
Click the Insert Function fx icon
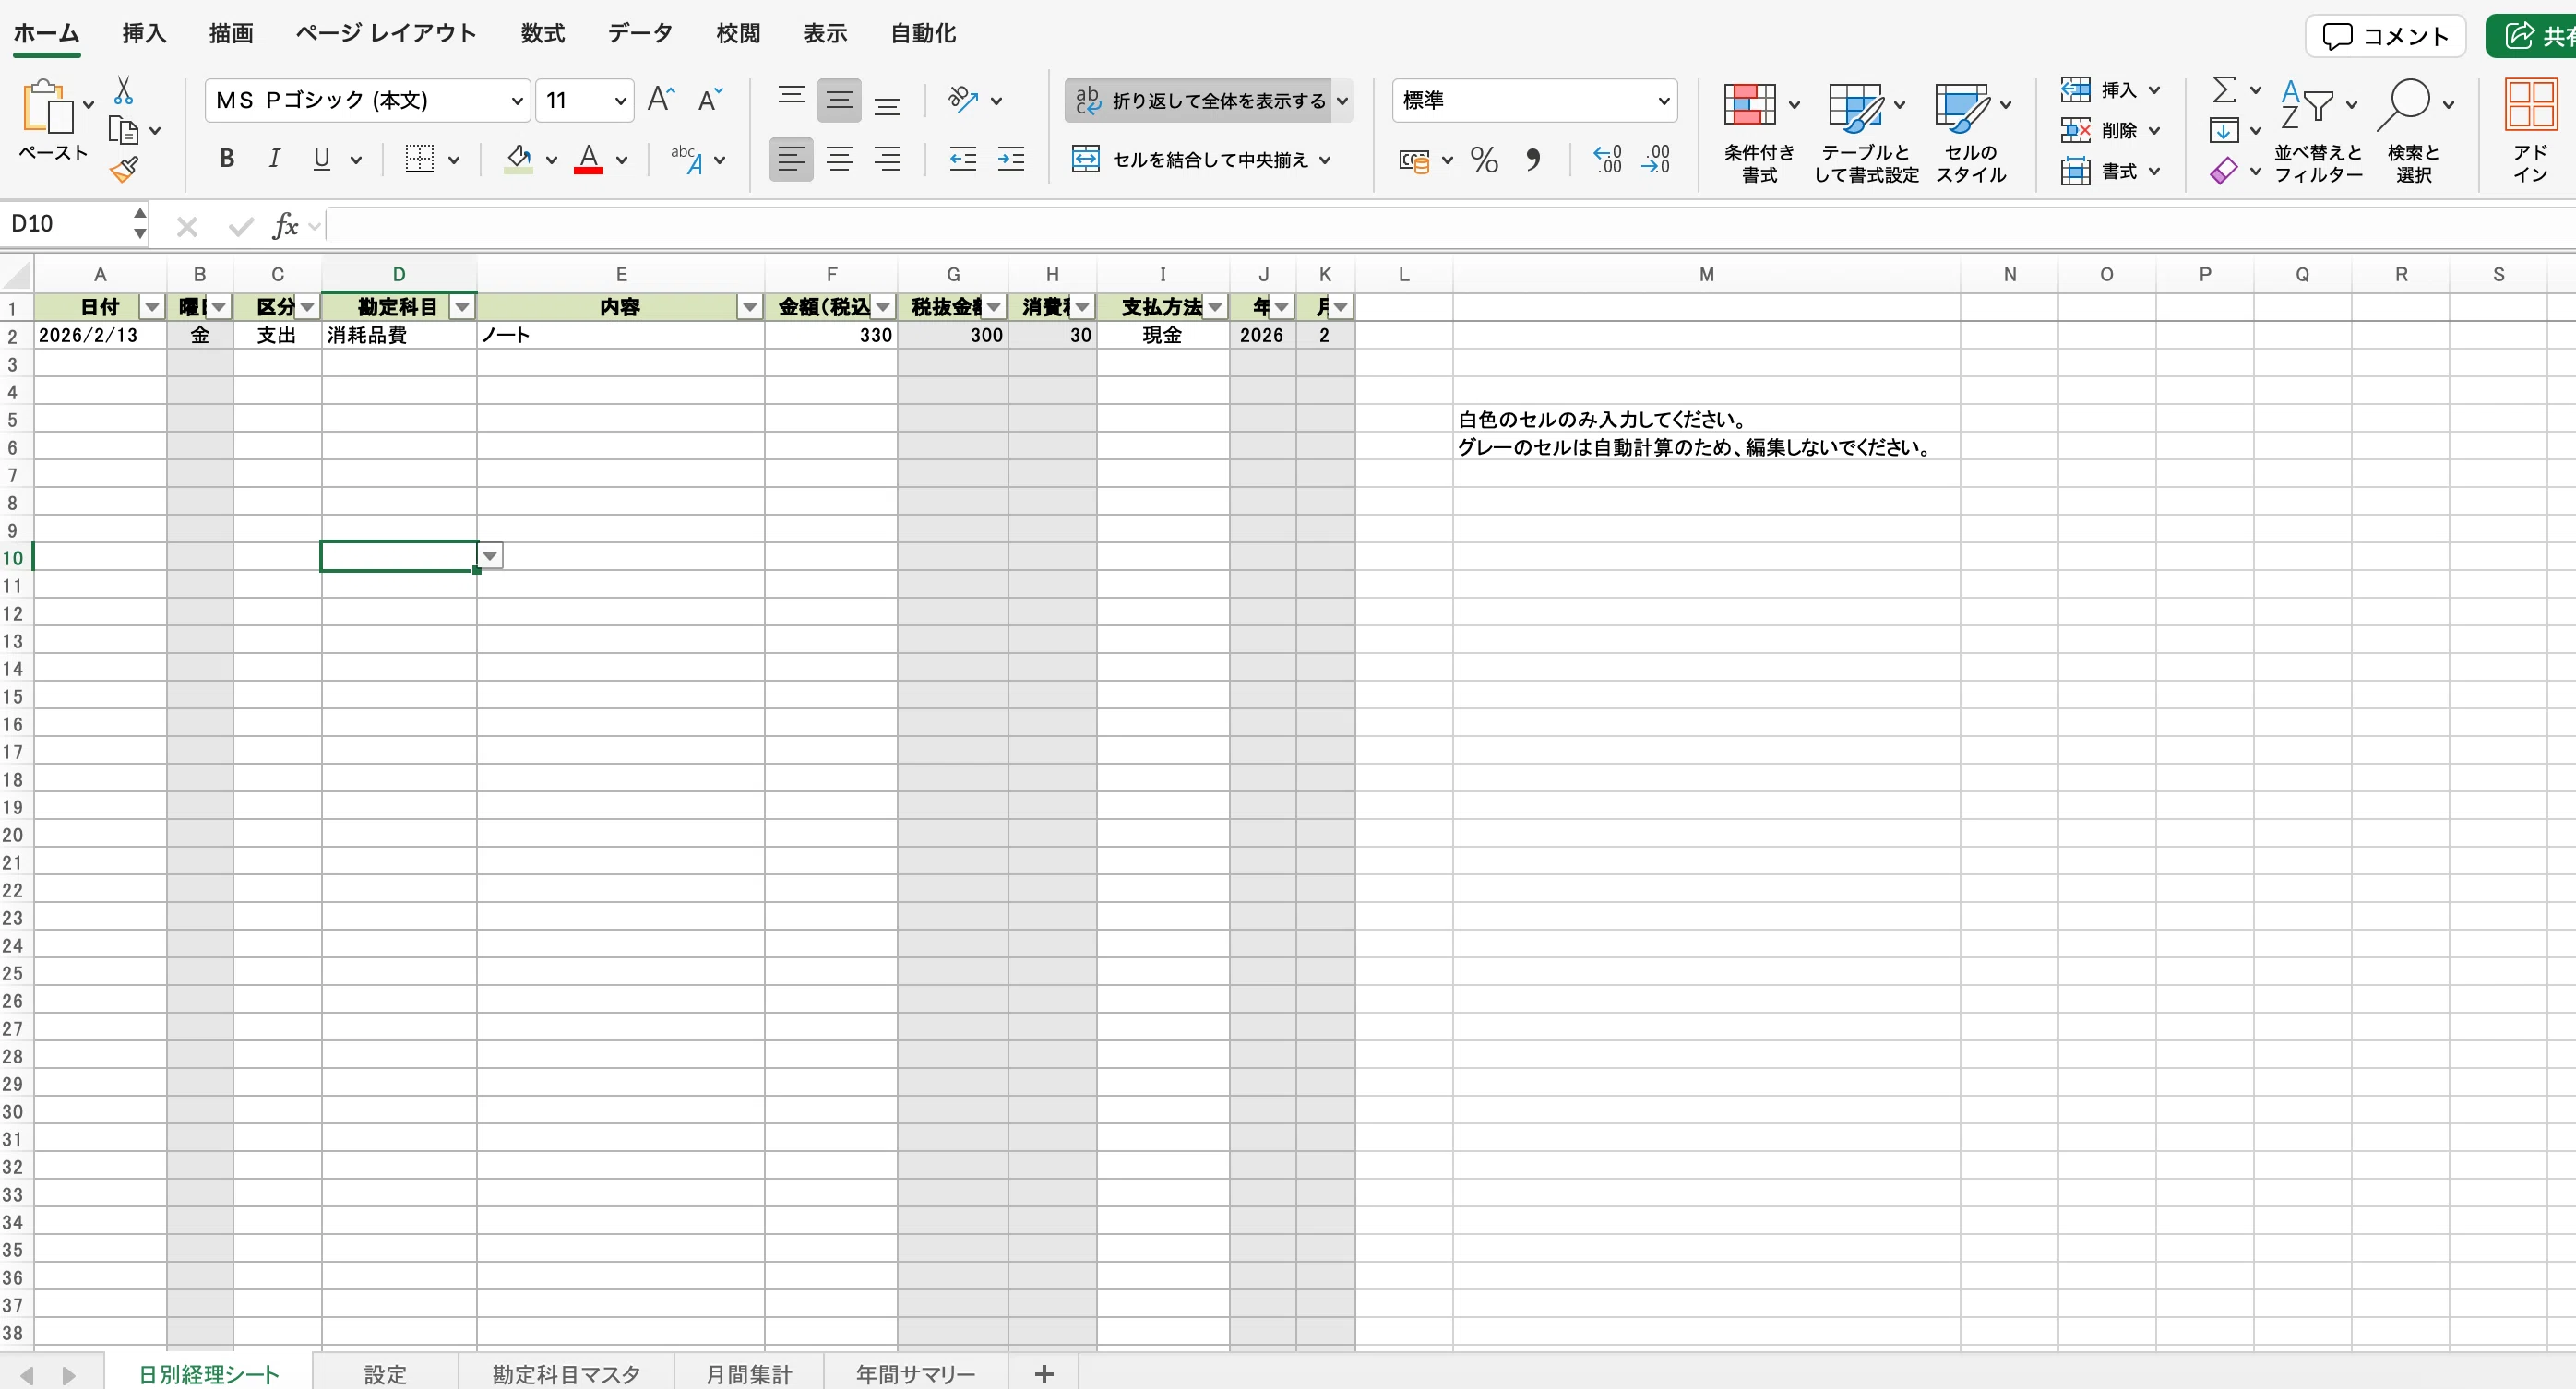(x=285, y=226)
